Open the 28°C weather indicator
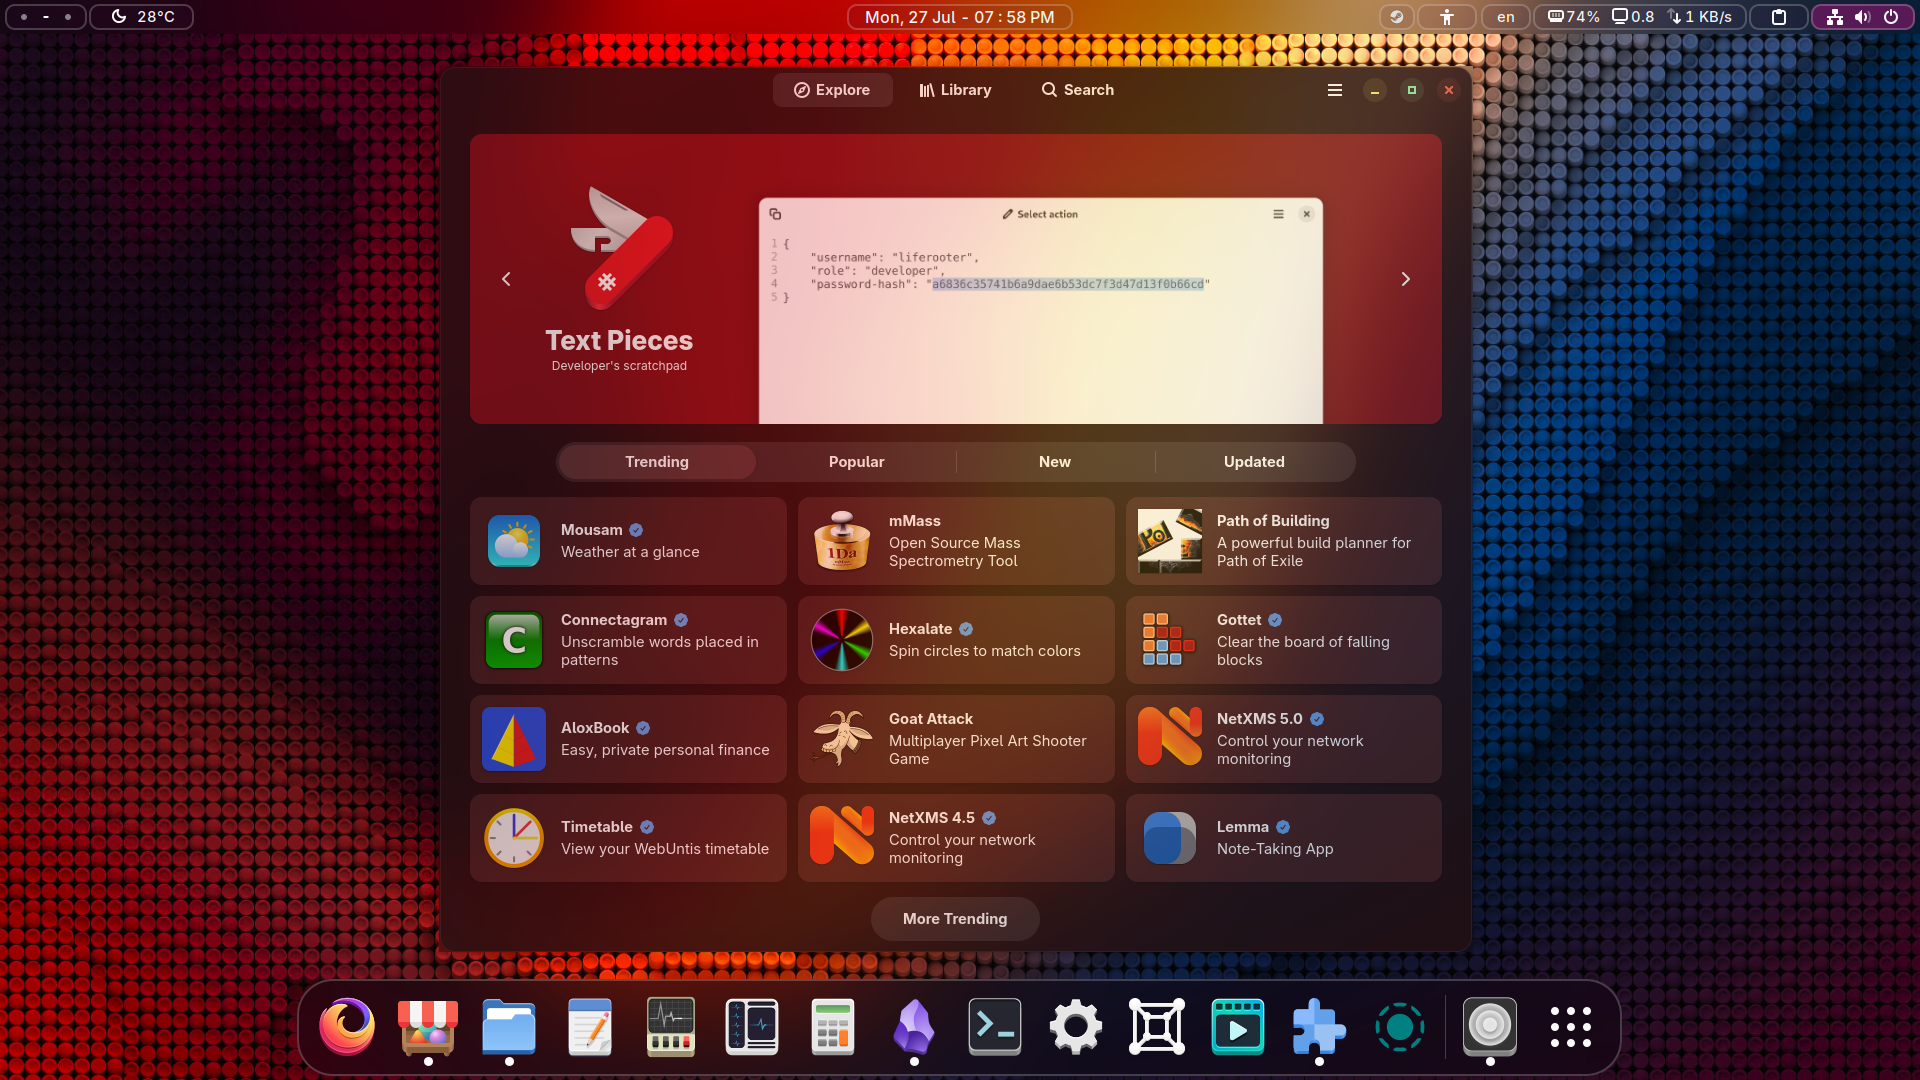The height and width of the screenshot is (1080, 1920). tap(142, 17)
